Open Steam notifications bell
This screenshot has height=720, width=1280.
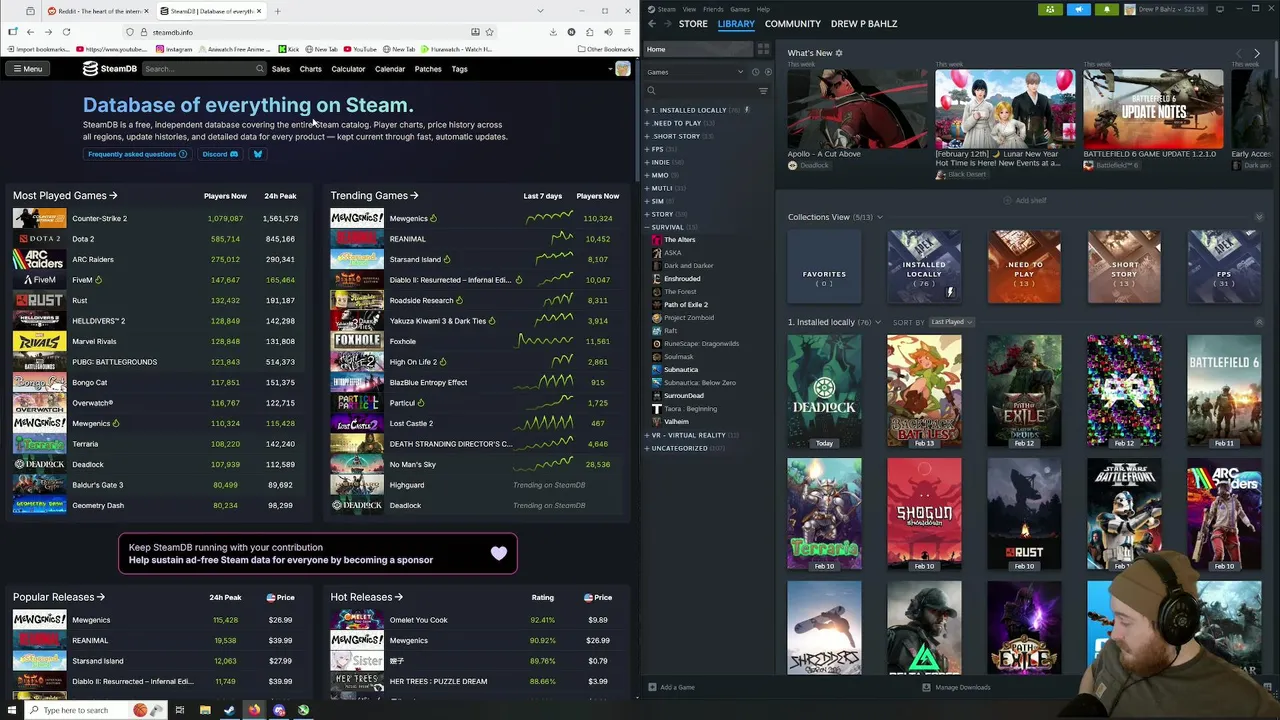click(1106, 9)
